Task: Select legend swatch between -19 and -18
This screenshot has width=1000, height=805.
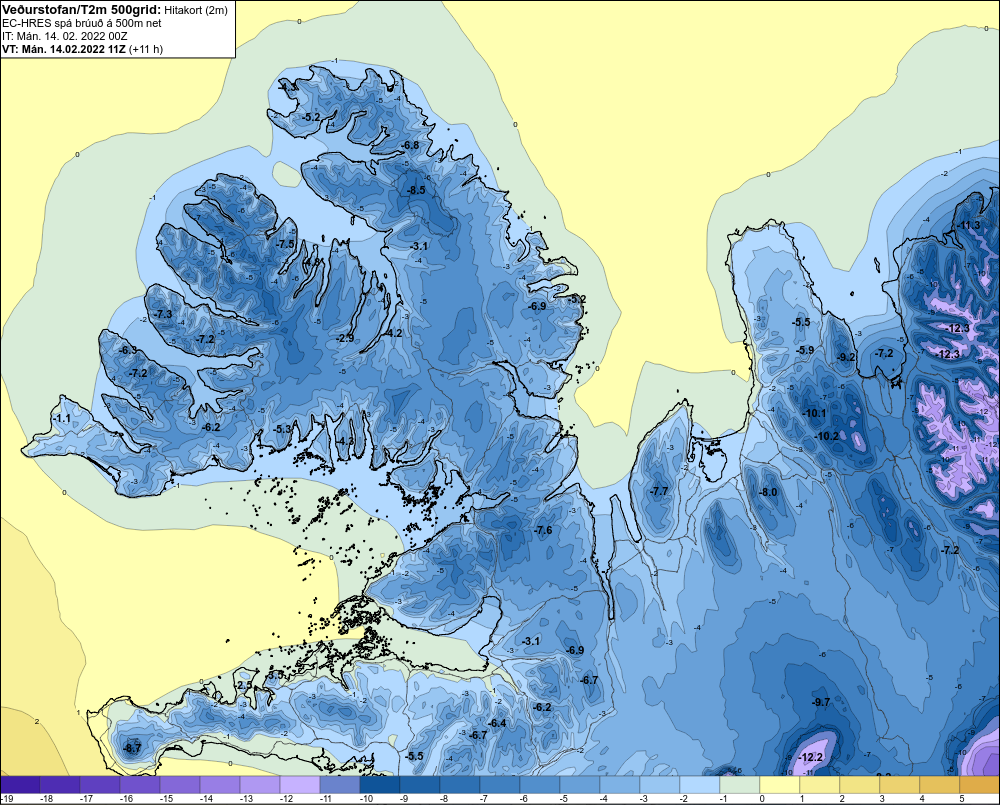Action: pos(20,785)
